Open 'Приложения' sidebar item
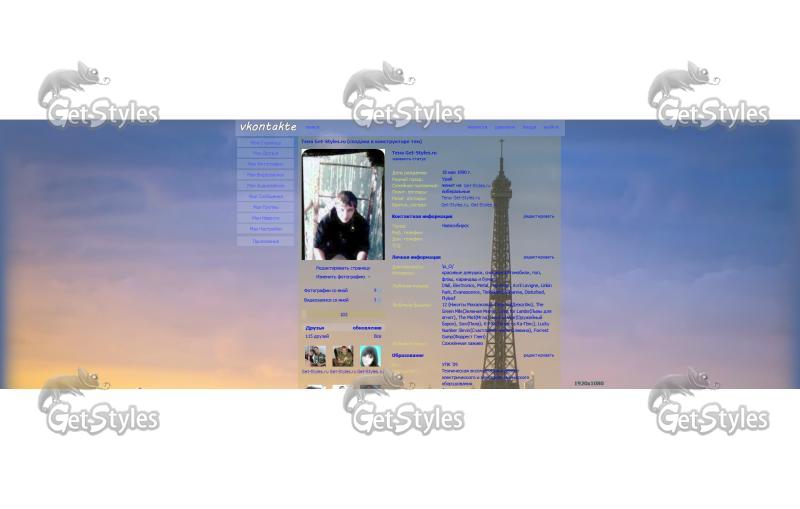This screenshot has width=800, height=509. tap(266, 241)
